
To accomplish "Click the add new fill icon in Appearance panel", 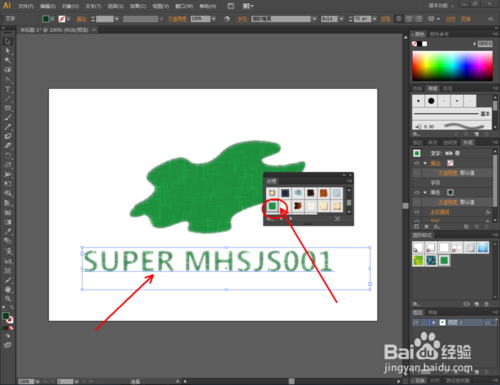I will (426, 227).
